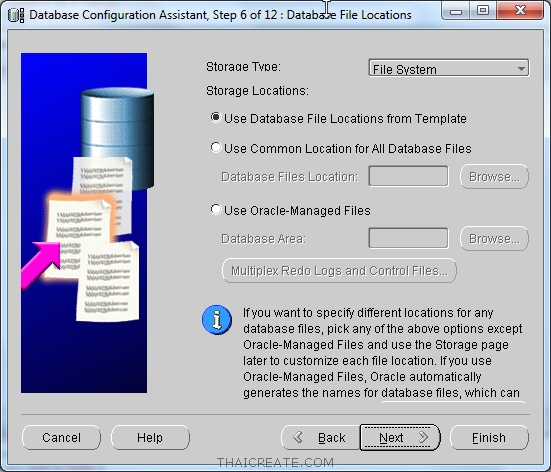Screen dimensions: 551x472
Task: Click the Storage Locations label
Action: click(257, 91)
